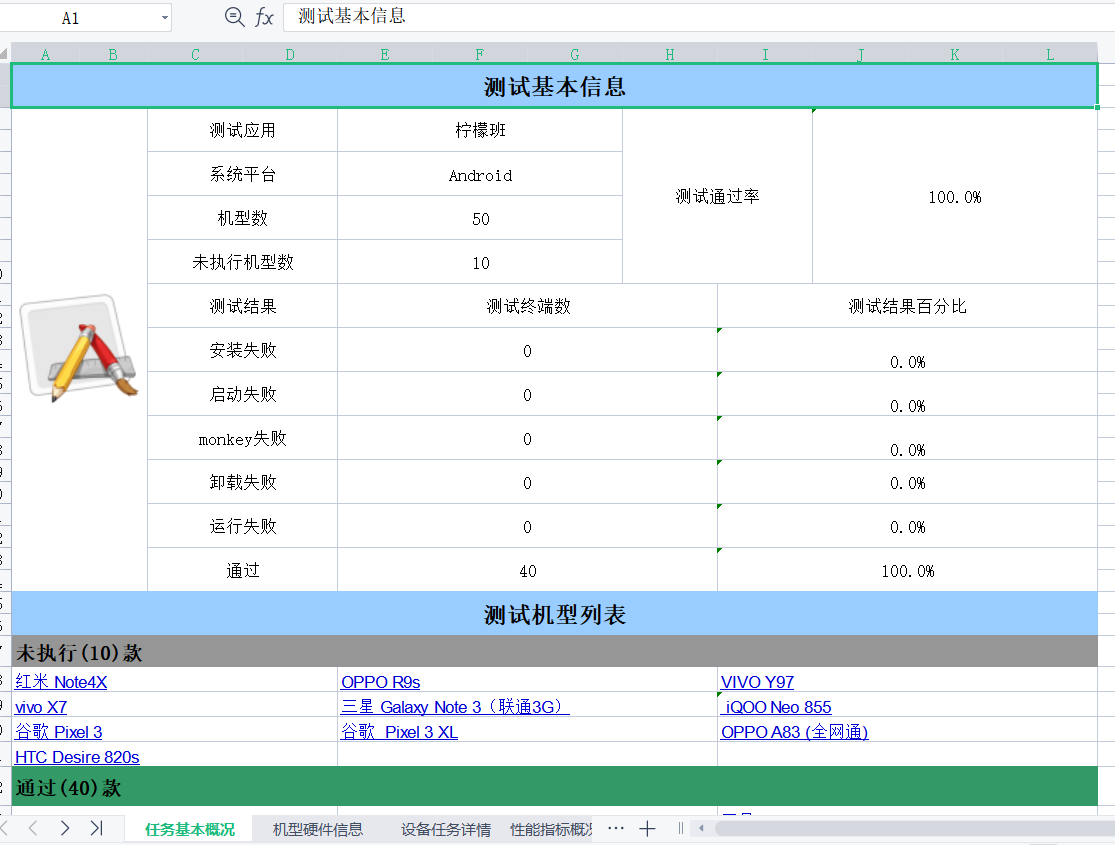Open the 谷歌 Pixel 3 XL hyperlink
The width and height of the screenshot is (1115, 845).
click(x=400, y=732)
